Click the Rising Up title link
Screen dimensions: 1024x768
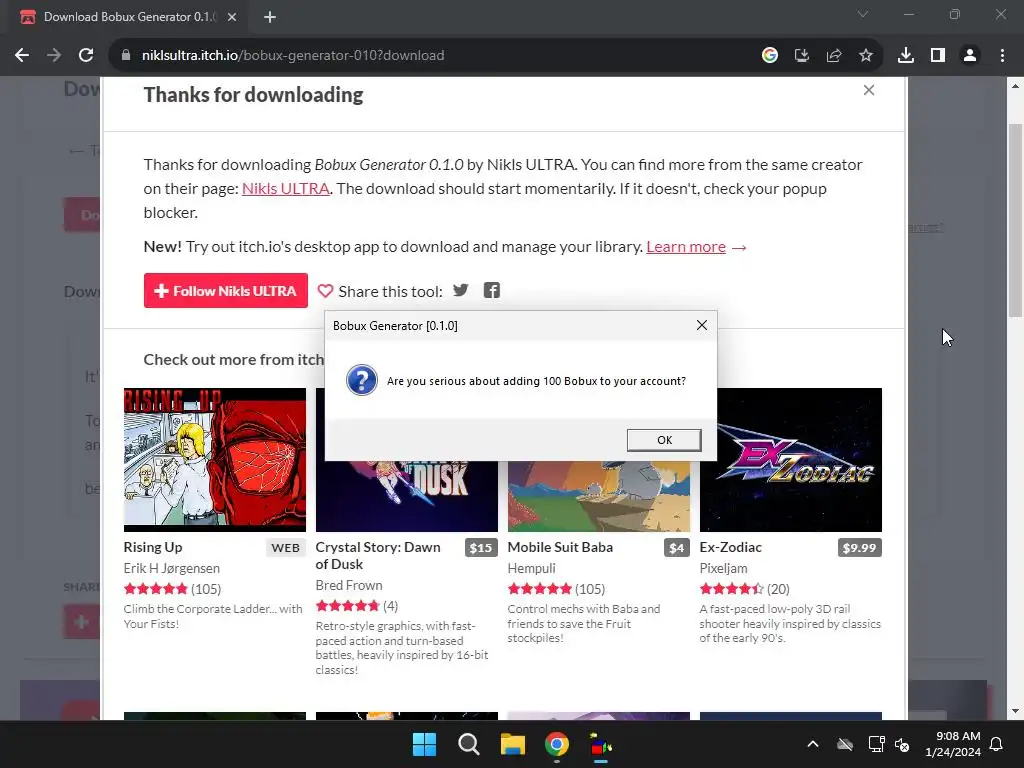click(x=153, y=547)
